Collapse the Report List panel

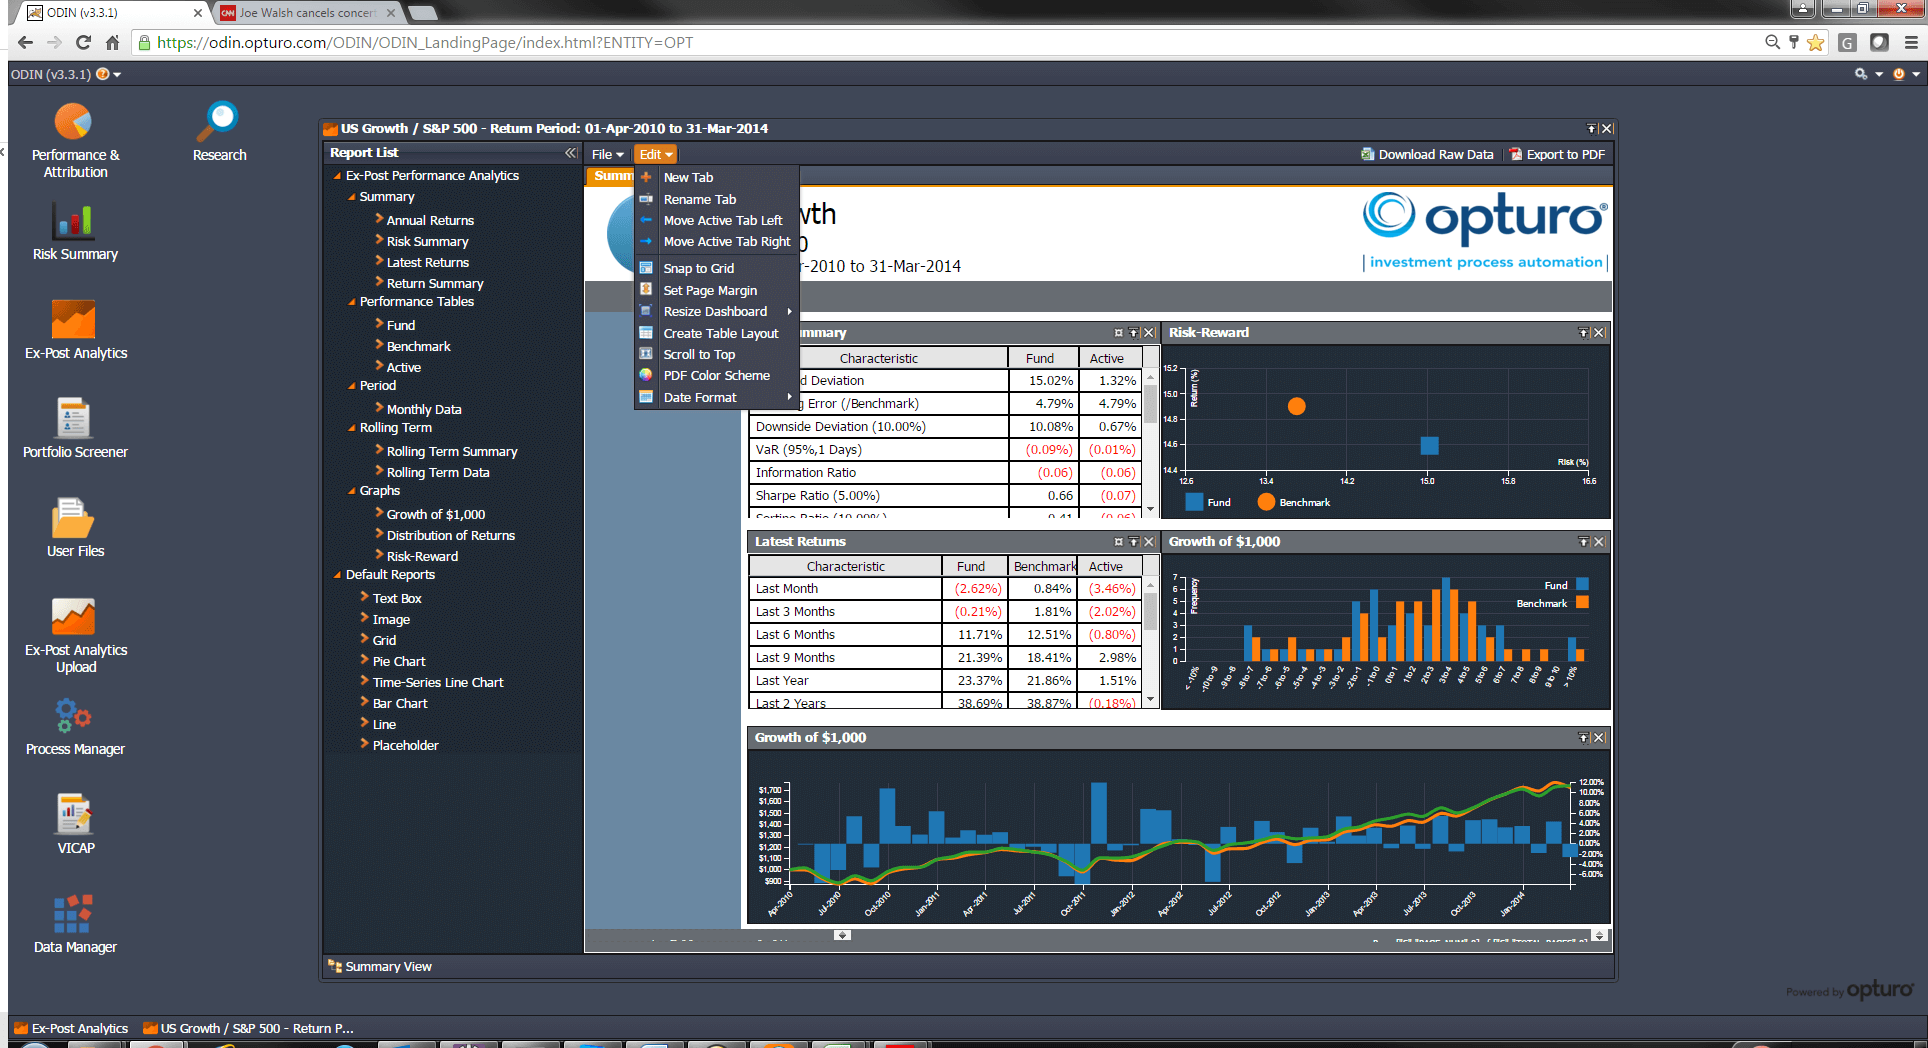click(x=570, y=153)
